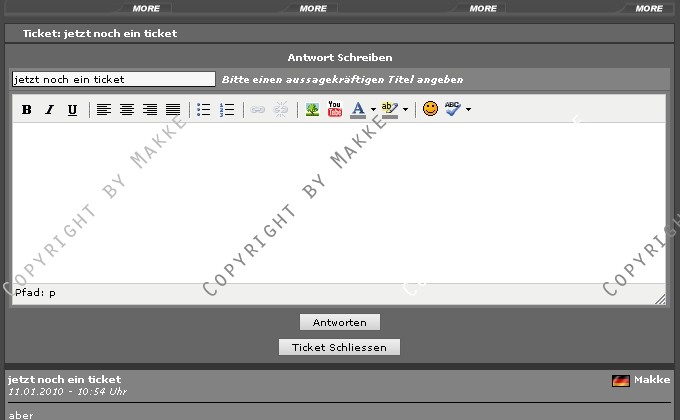Open the first MORE tab at top
The width and height of the screenshot is (680, 420).
coord(146,8)
